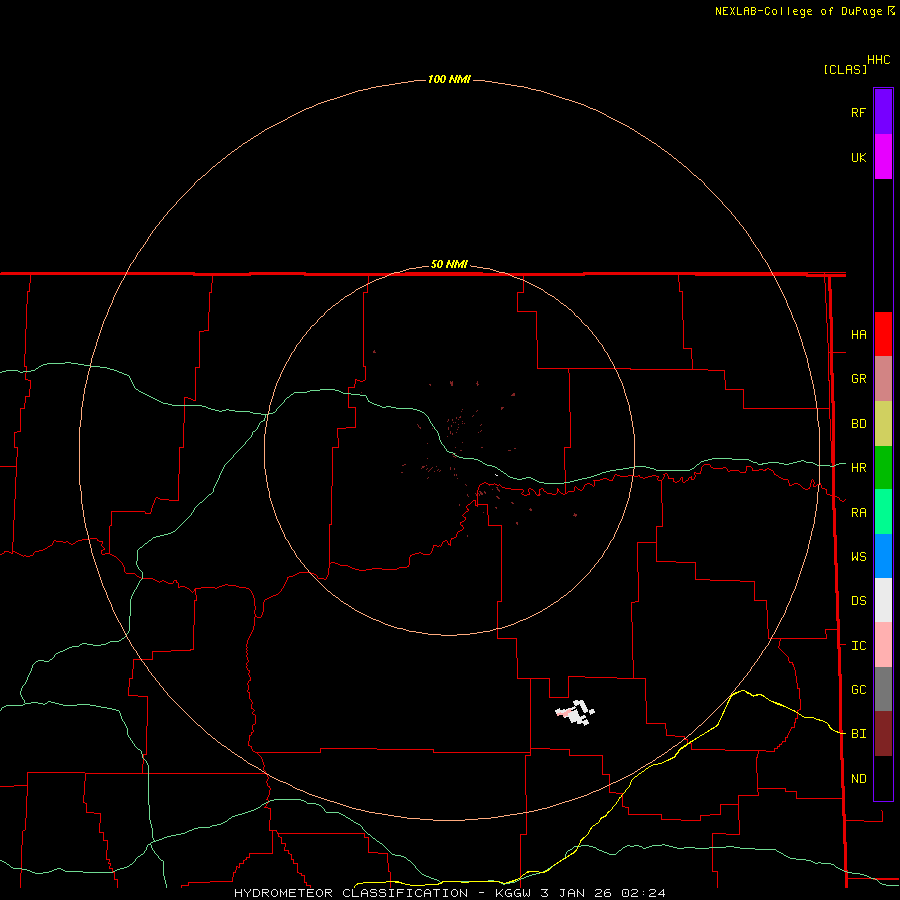The width and height of the screenshot is (900, 900).
Task: Click the RA light green swatch
Action: pos(883,512)
